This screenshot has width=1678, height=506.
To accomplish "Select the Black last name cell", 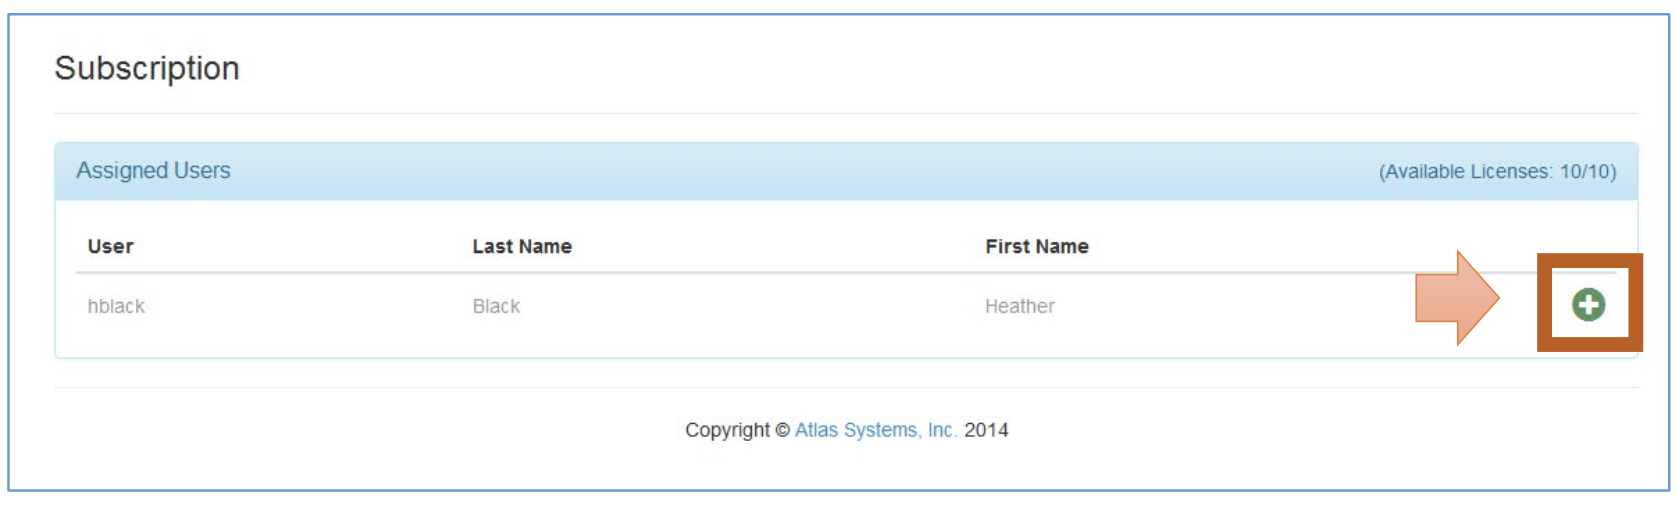I will pos(496,307).
